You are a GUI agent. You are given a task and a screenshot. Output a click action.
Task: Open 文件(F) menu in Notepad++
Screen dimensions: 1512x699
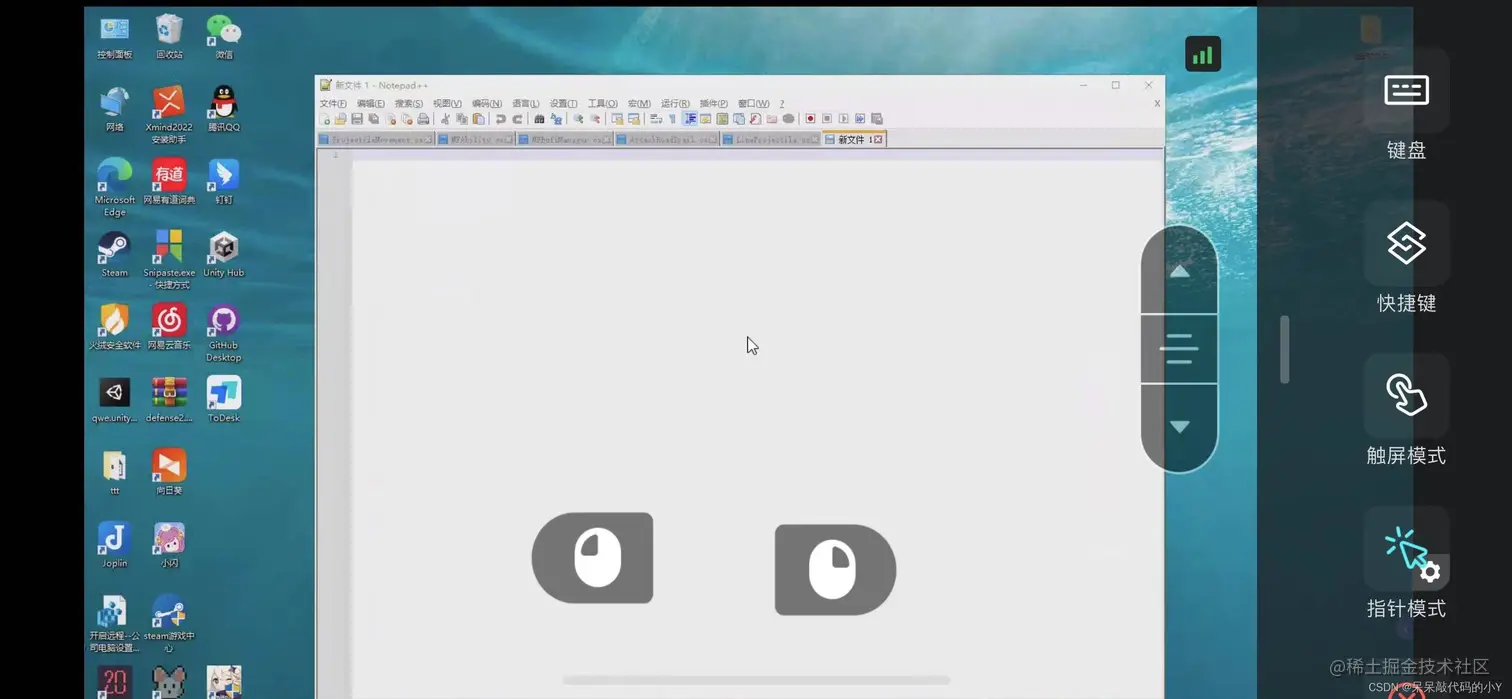coord(333,104)
